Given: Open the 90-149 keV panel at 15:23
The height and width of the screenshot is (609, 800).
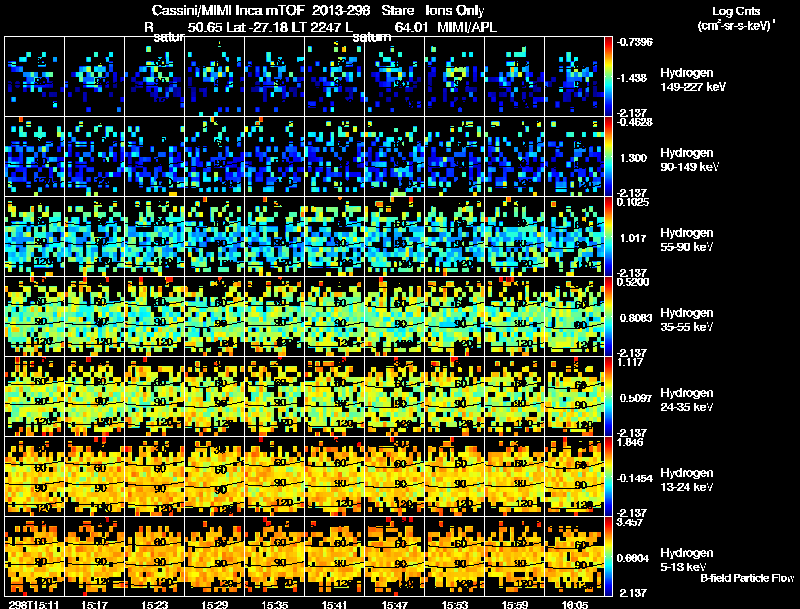Looking at the screenshot, I should 155,157.
